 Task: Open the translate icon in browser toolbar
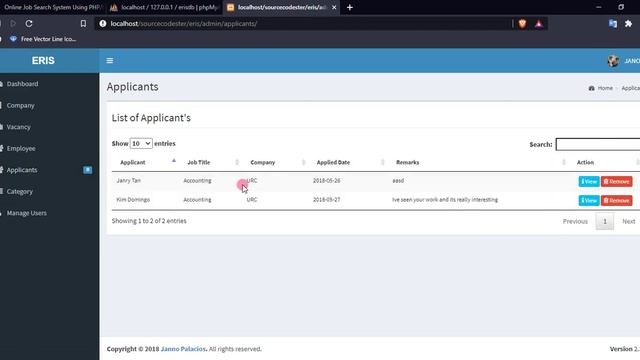click(613, 24)
